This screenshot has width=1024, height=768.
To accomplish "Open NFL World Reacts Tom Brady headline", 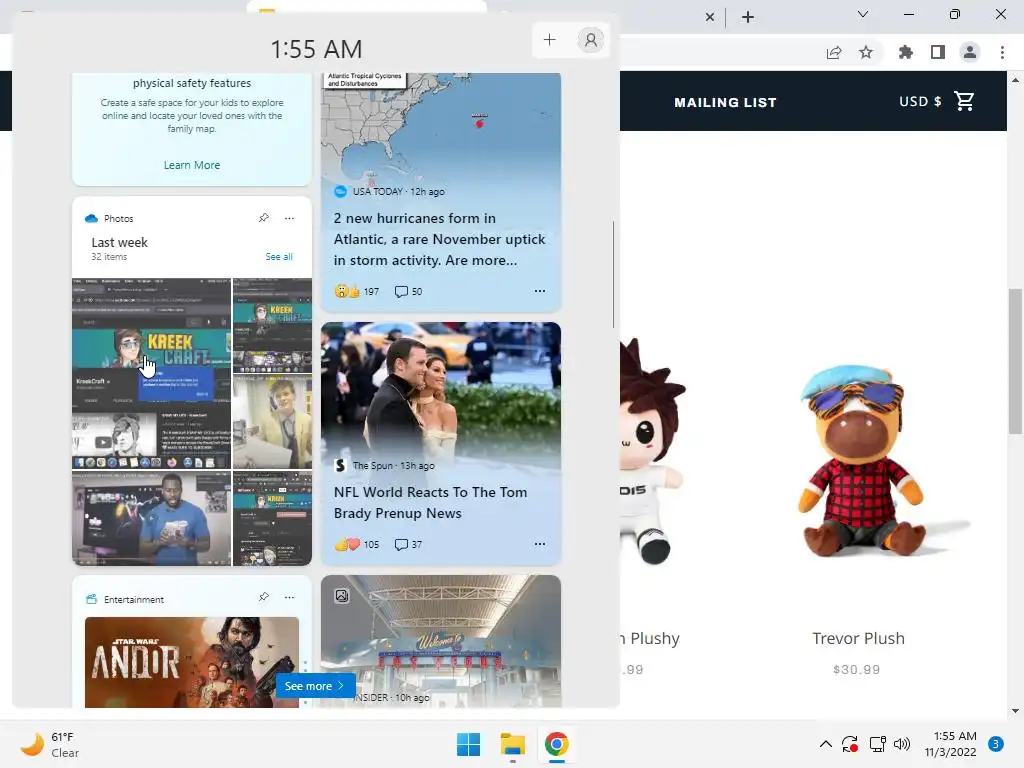I will point(430,503).
